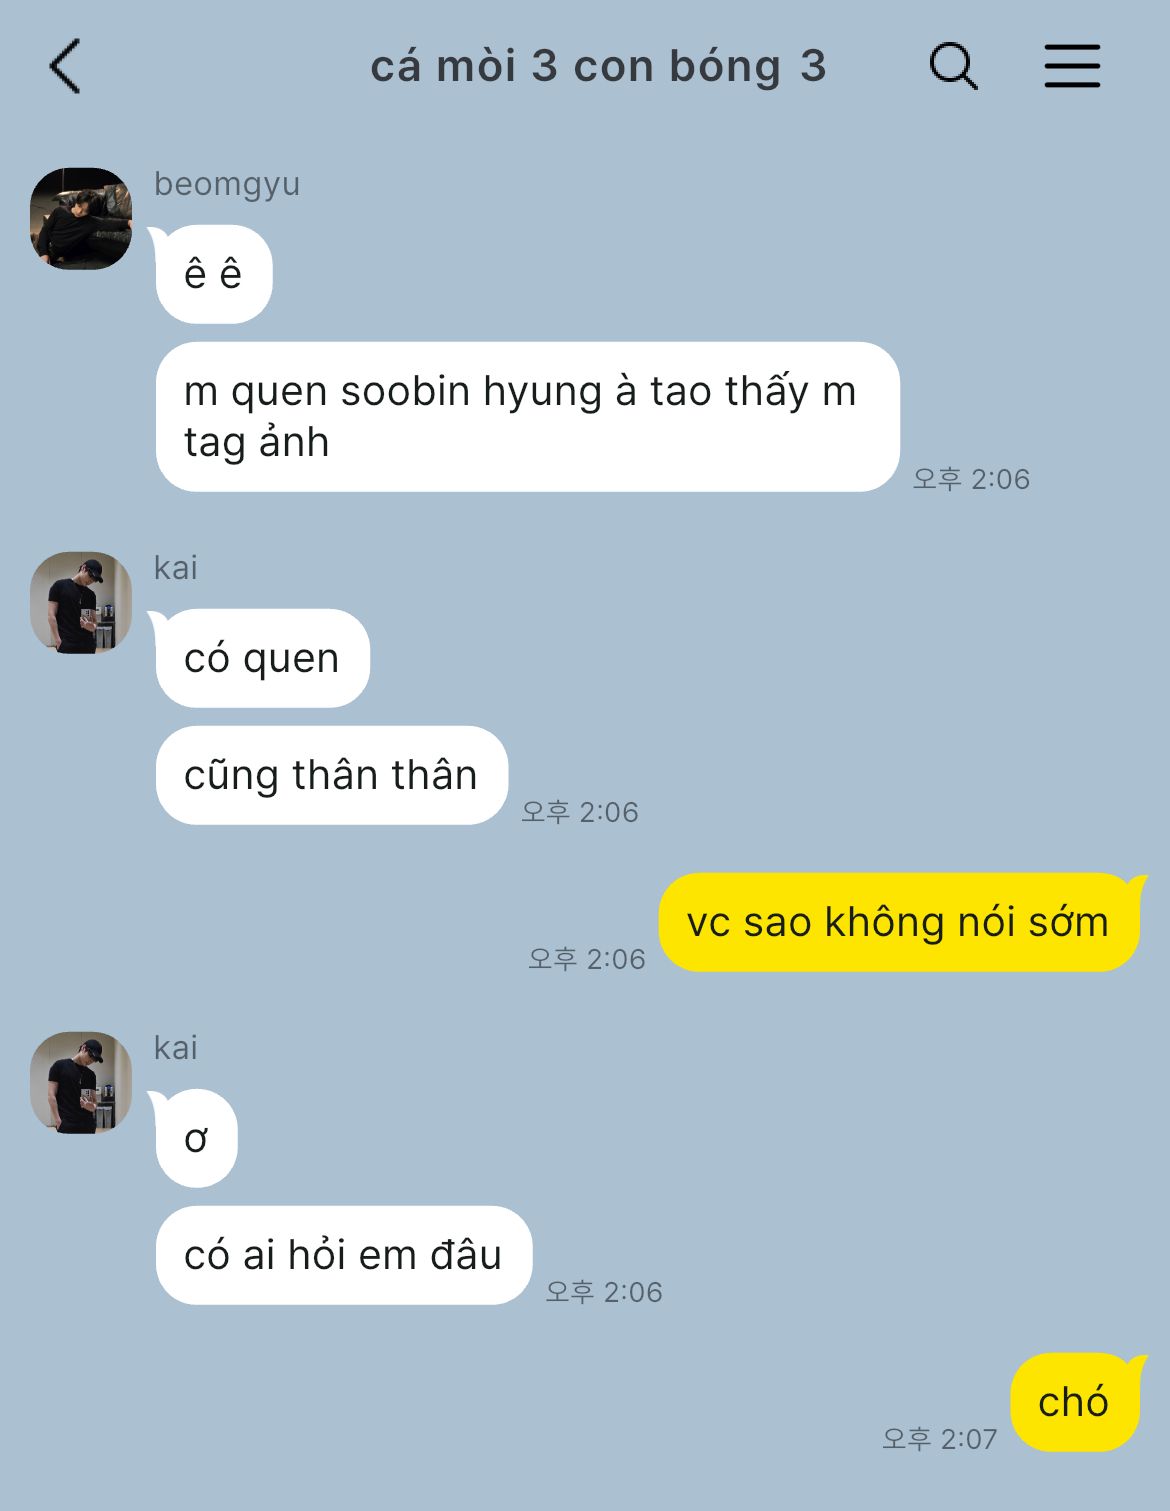The width and height of the screenshot is (1170, 1511).
Task: Tap kai's avatar above 'có quen'
Action: tap(81, 602)
